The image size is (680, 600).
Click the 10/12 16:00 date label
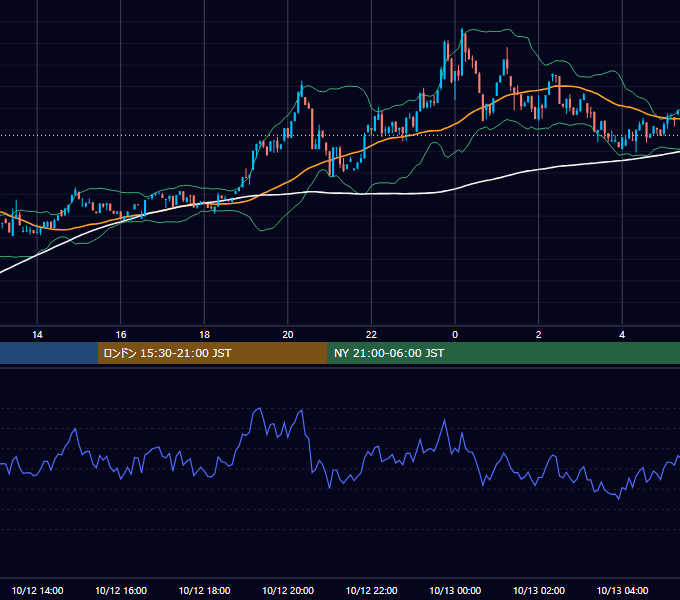coord(121,590)
